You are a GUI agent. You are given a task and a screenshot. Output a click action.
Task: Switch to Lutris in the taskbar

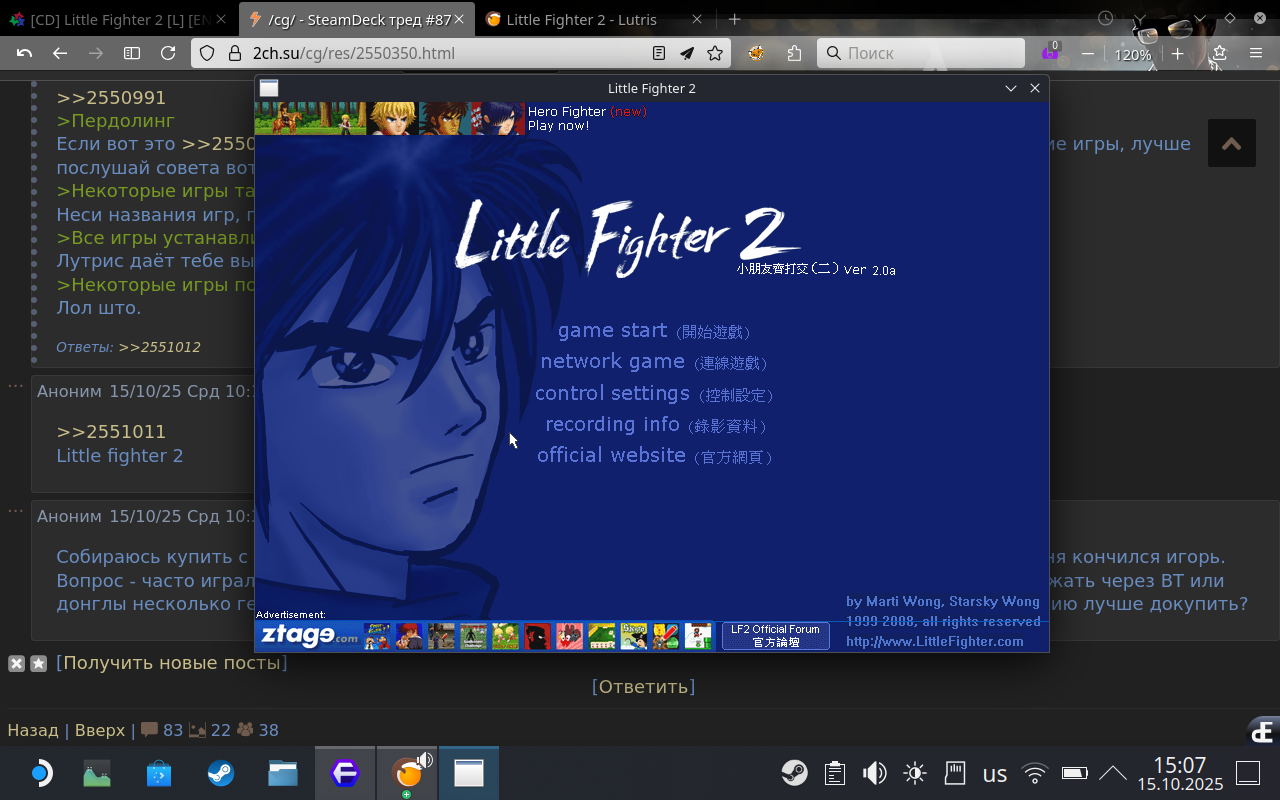[407, 773]
